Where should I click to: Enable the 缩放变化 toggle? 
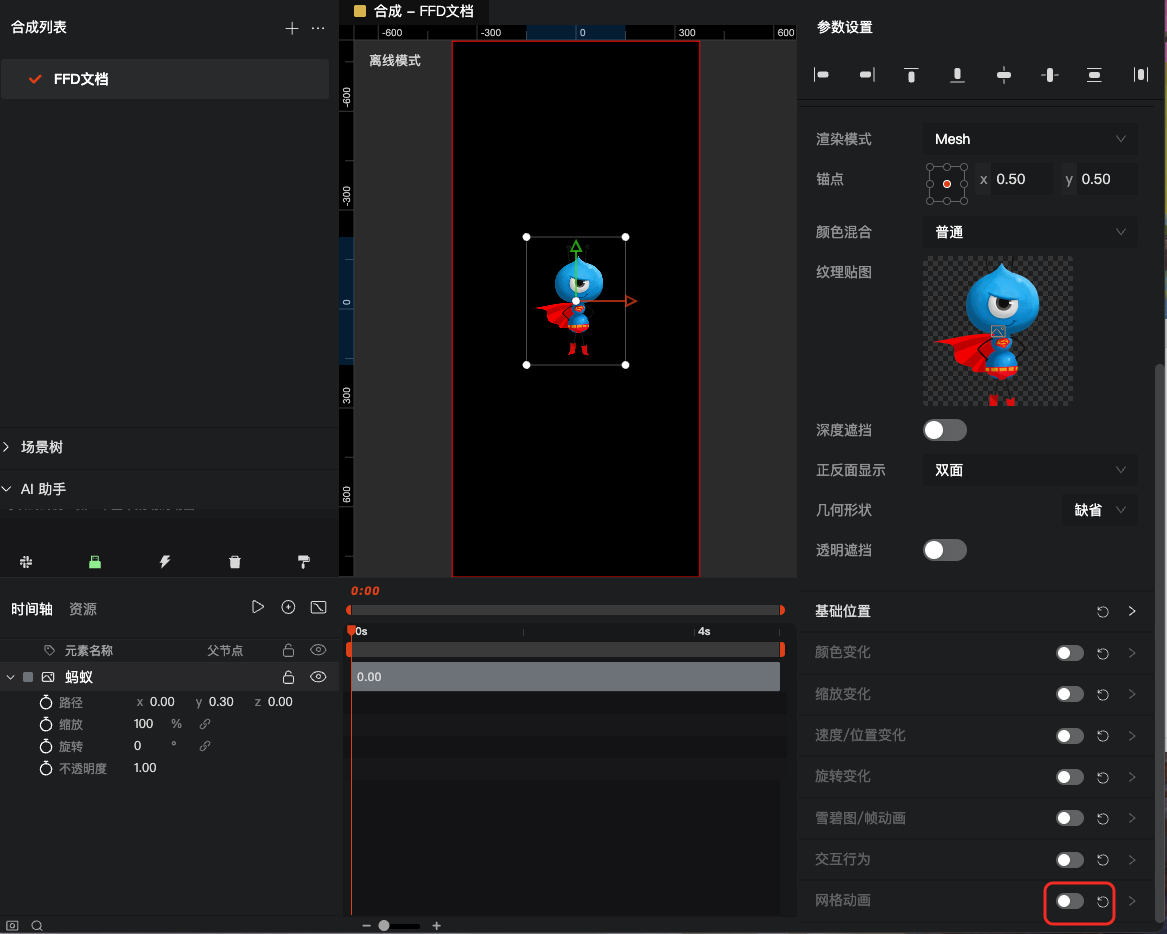point(1070,694)
